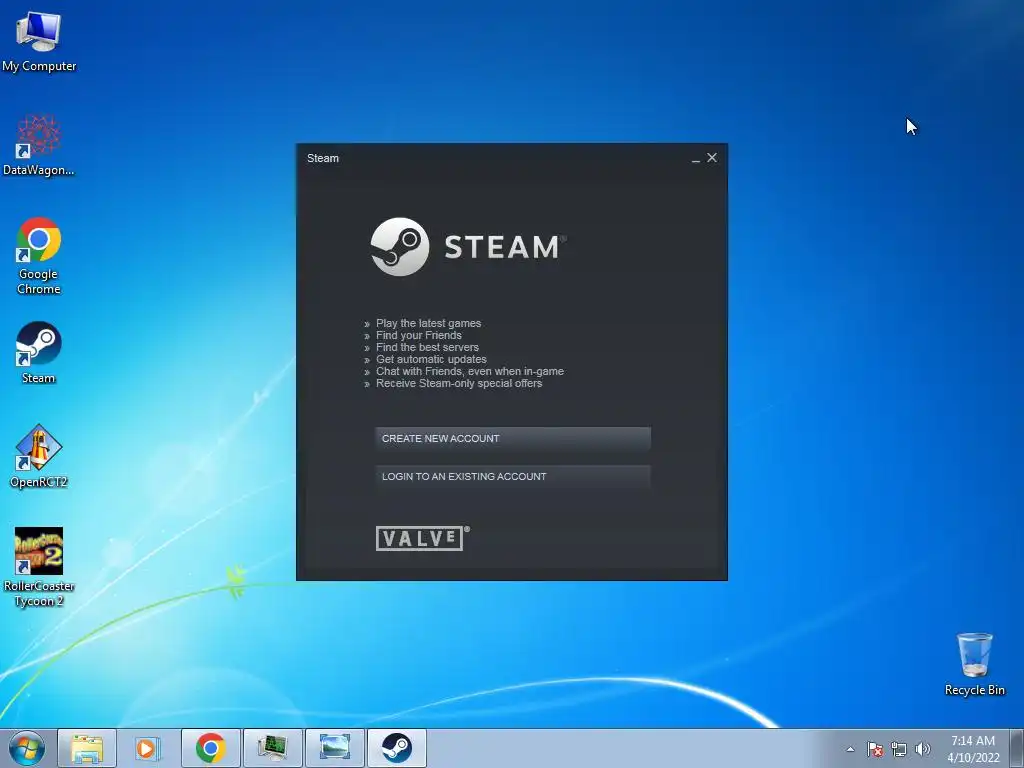Image resolution: width=1024 pixels, height=768 pixels.
Task: Click the Steam window title text
Action: pos(323,158)
